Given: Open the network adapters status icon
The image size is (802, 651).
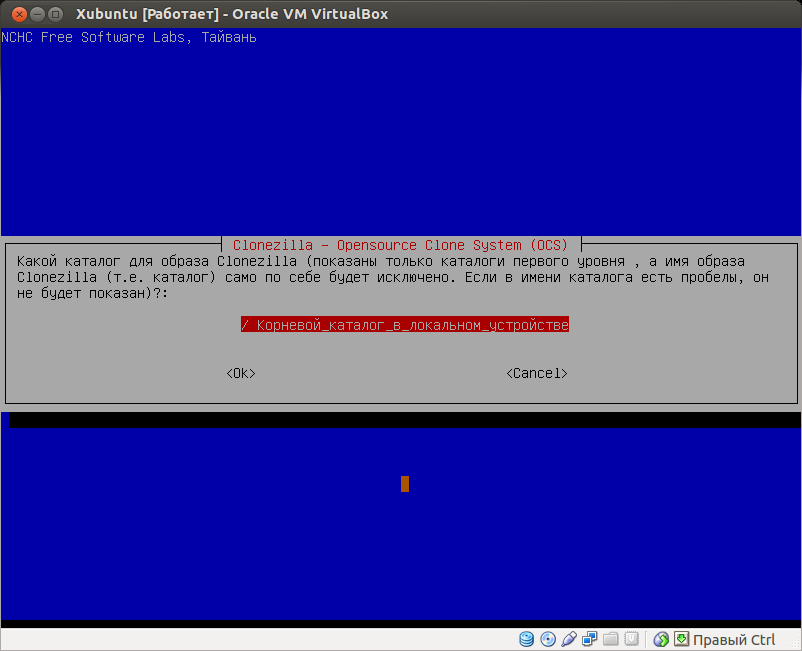Looking at the screenshot, I should pyautogui.click(x=590, y=639).
